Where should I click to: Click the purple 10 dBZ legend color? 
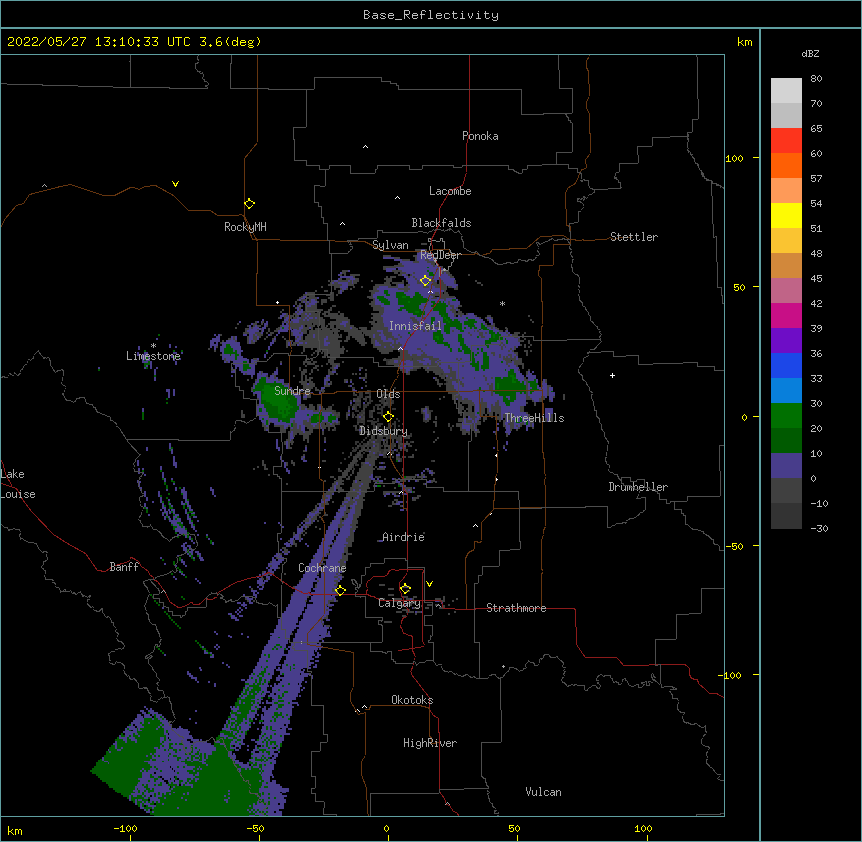point(786,466)
